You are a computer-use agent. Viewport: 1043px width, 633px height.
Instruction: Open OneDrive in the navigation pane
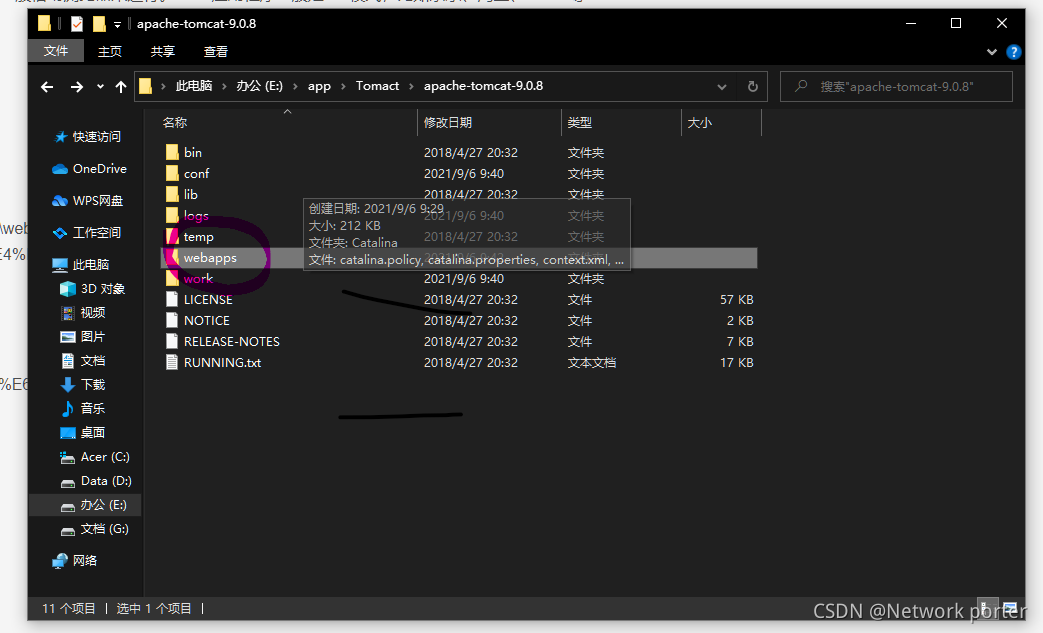point(100,169)
